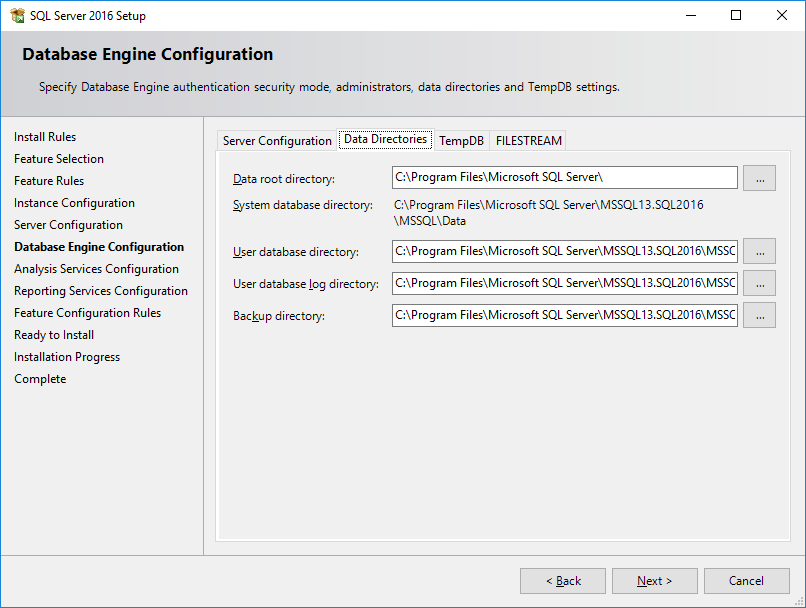Screen dimensions: 806x608
Task: Cancel the SQL Server setup
Action: point(746,581)
